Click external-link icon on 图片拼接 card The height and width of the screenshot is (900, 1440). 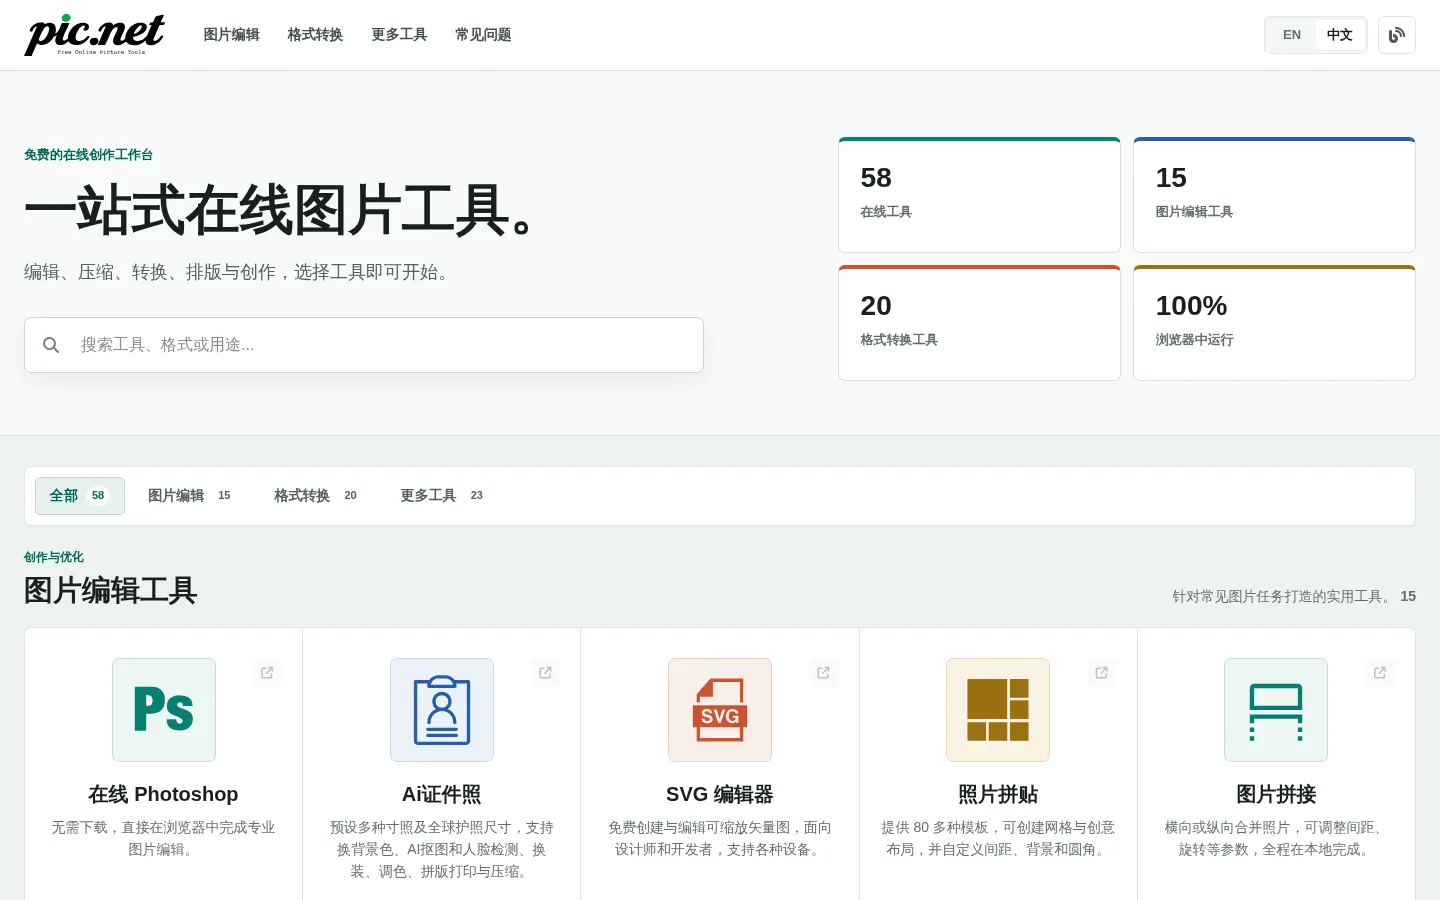1380,673
